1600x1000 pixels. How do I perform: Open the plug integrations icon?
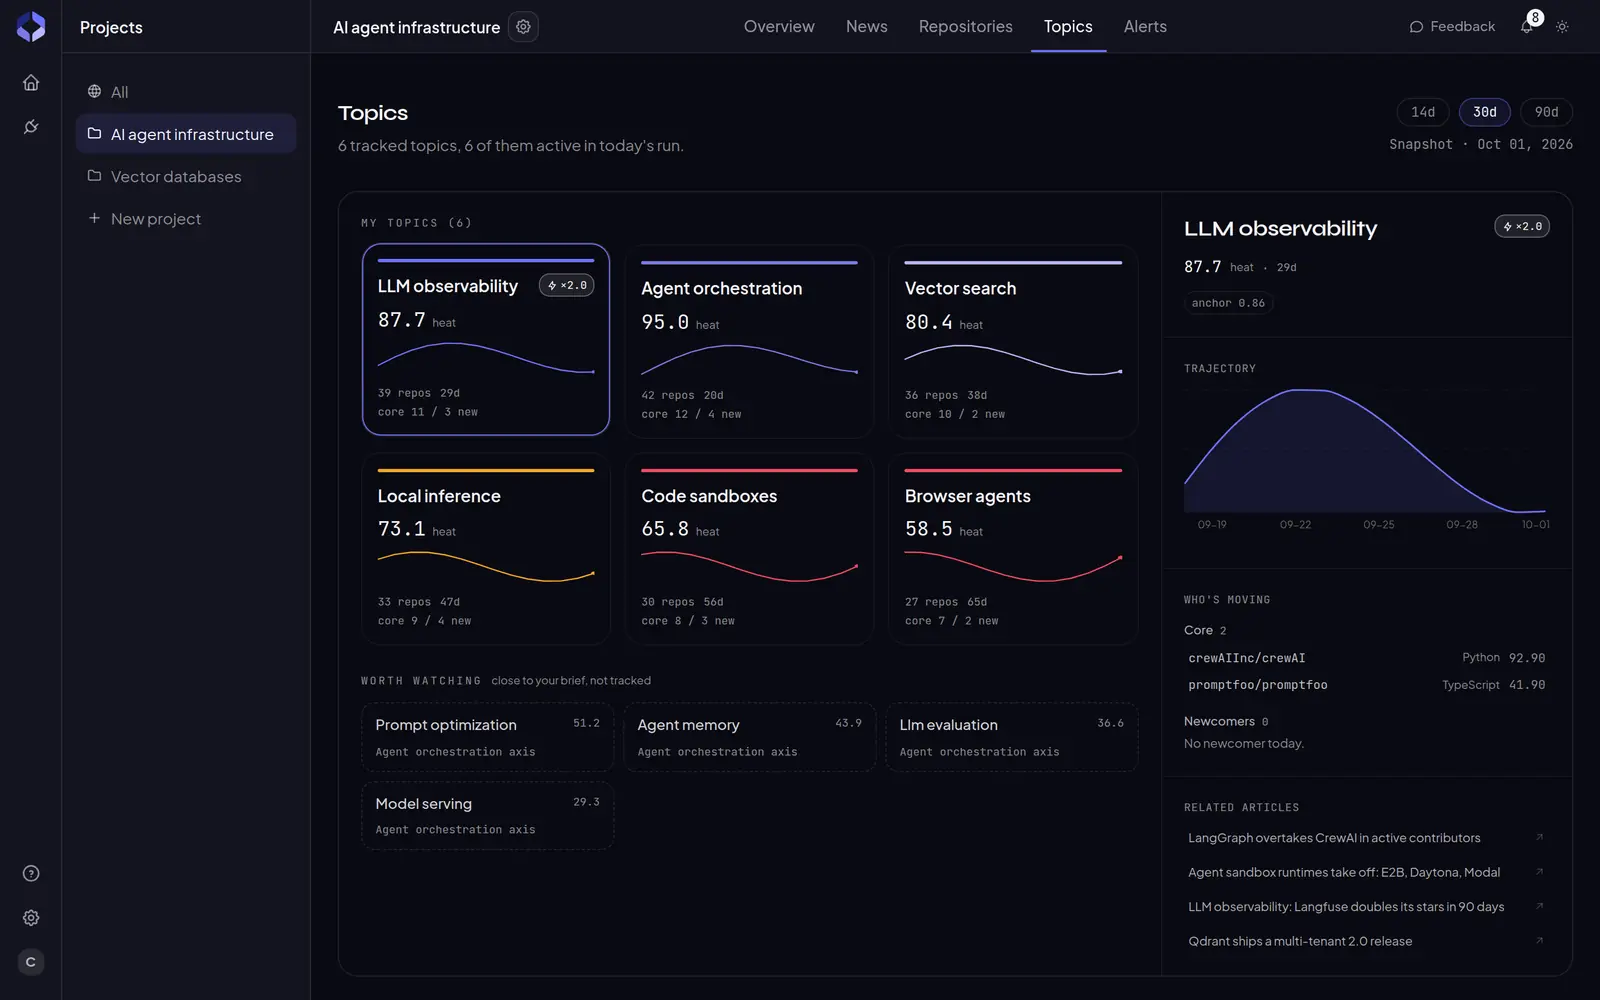coord(31,127)
